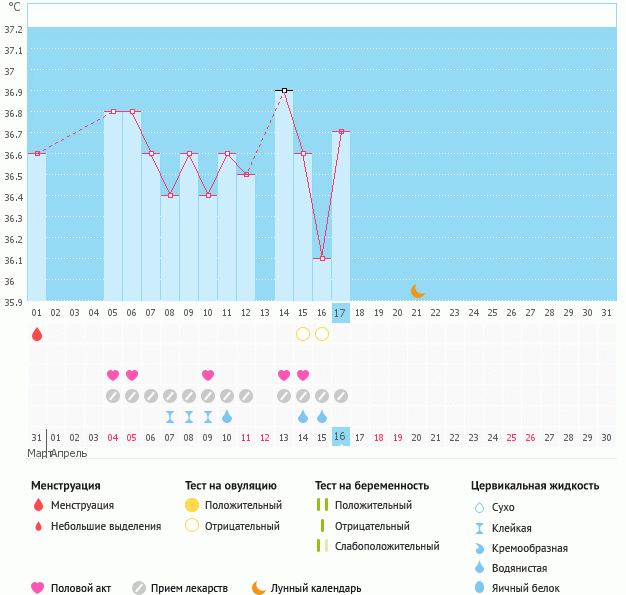Click the 'Яичный белок' legend drop icon
This screenshot has width=626, height=595.
coord(479,588)
